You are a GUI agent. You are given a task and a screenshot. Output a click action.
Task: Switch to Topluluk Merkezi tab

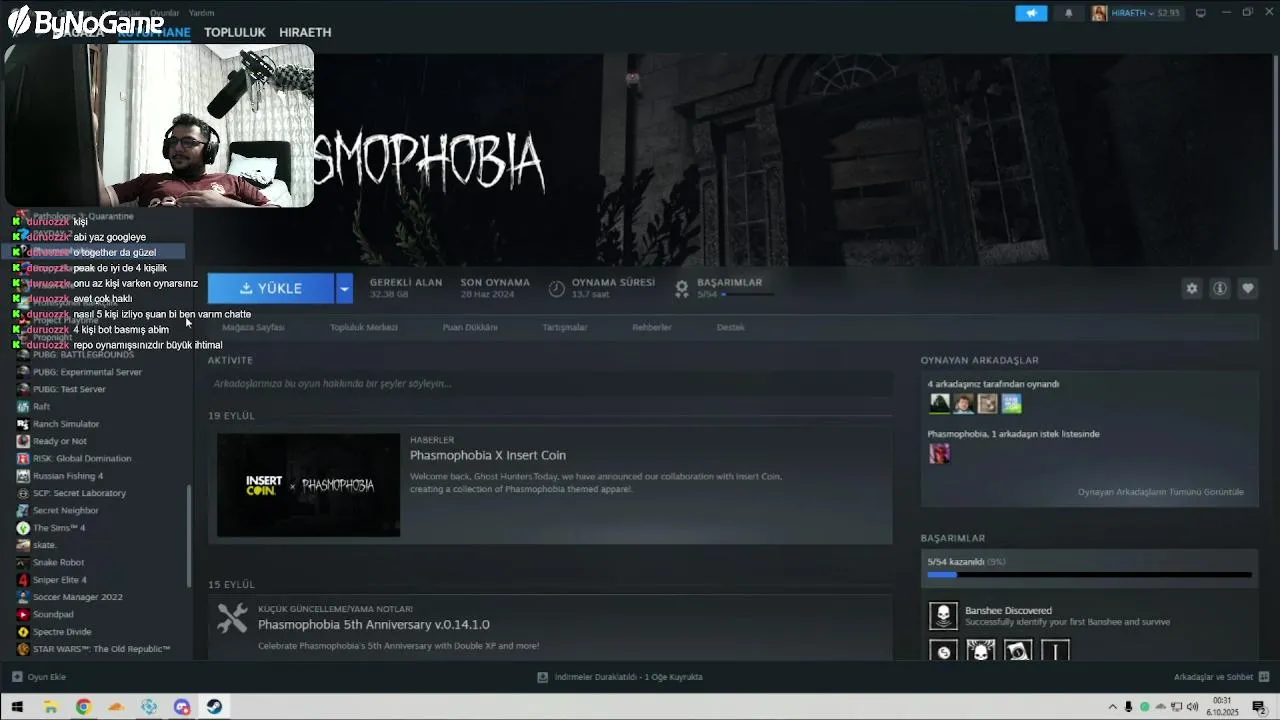click(364, 327)
